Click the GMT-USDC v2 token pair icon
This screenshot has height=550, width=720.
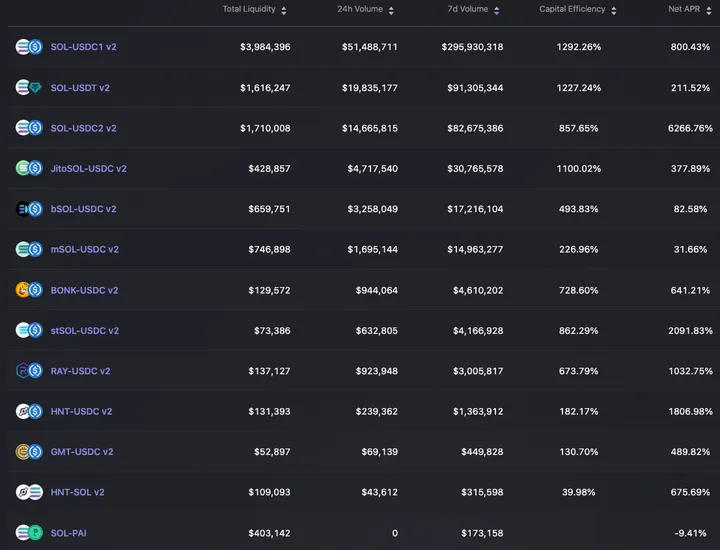[x=28, y=452]
